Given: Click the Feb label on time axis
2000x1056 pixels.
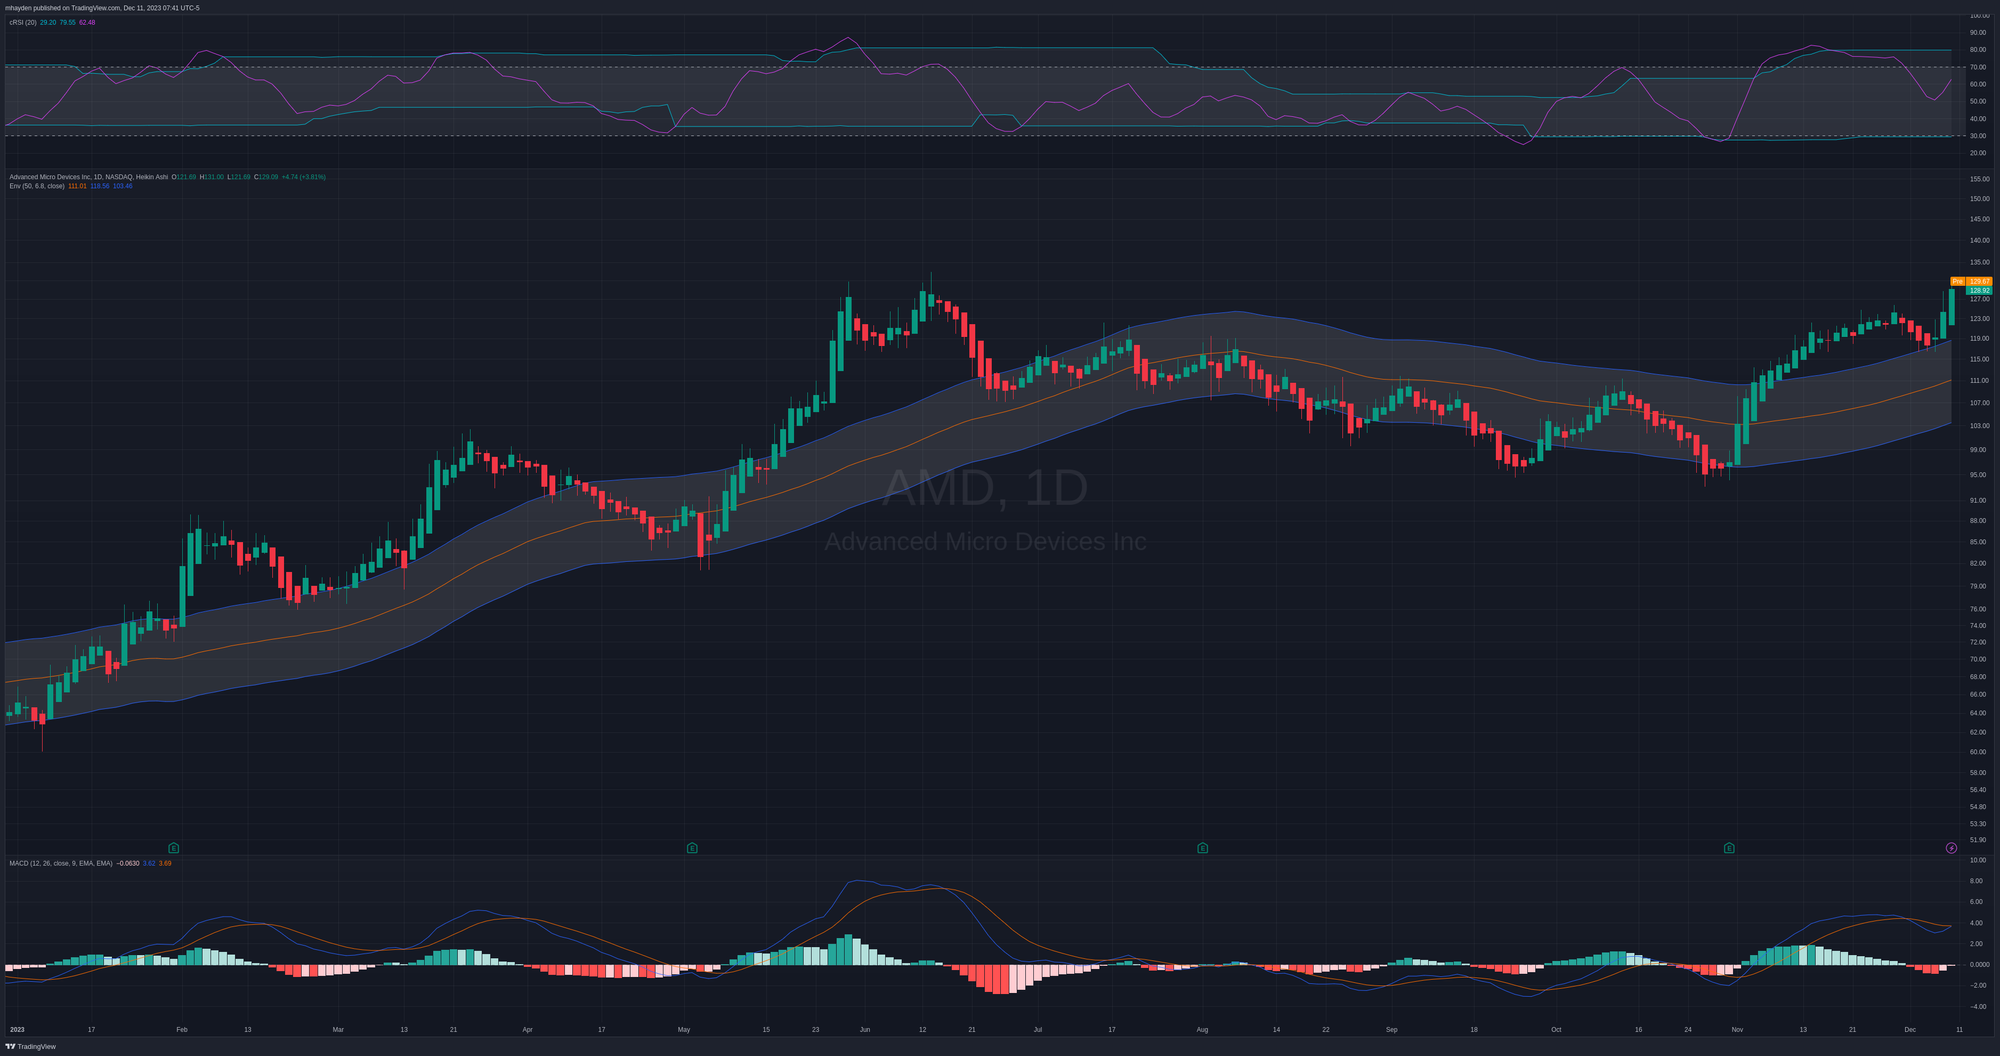Looking at the screenshot, I should click(182, 1029).
